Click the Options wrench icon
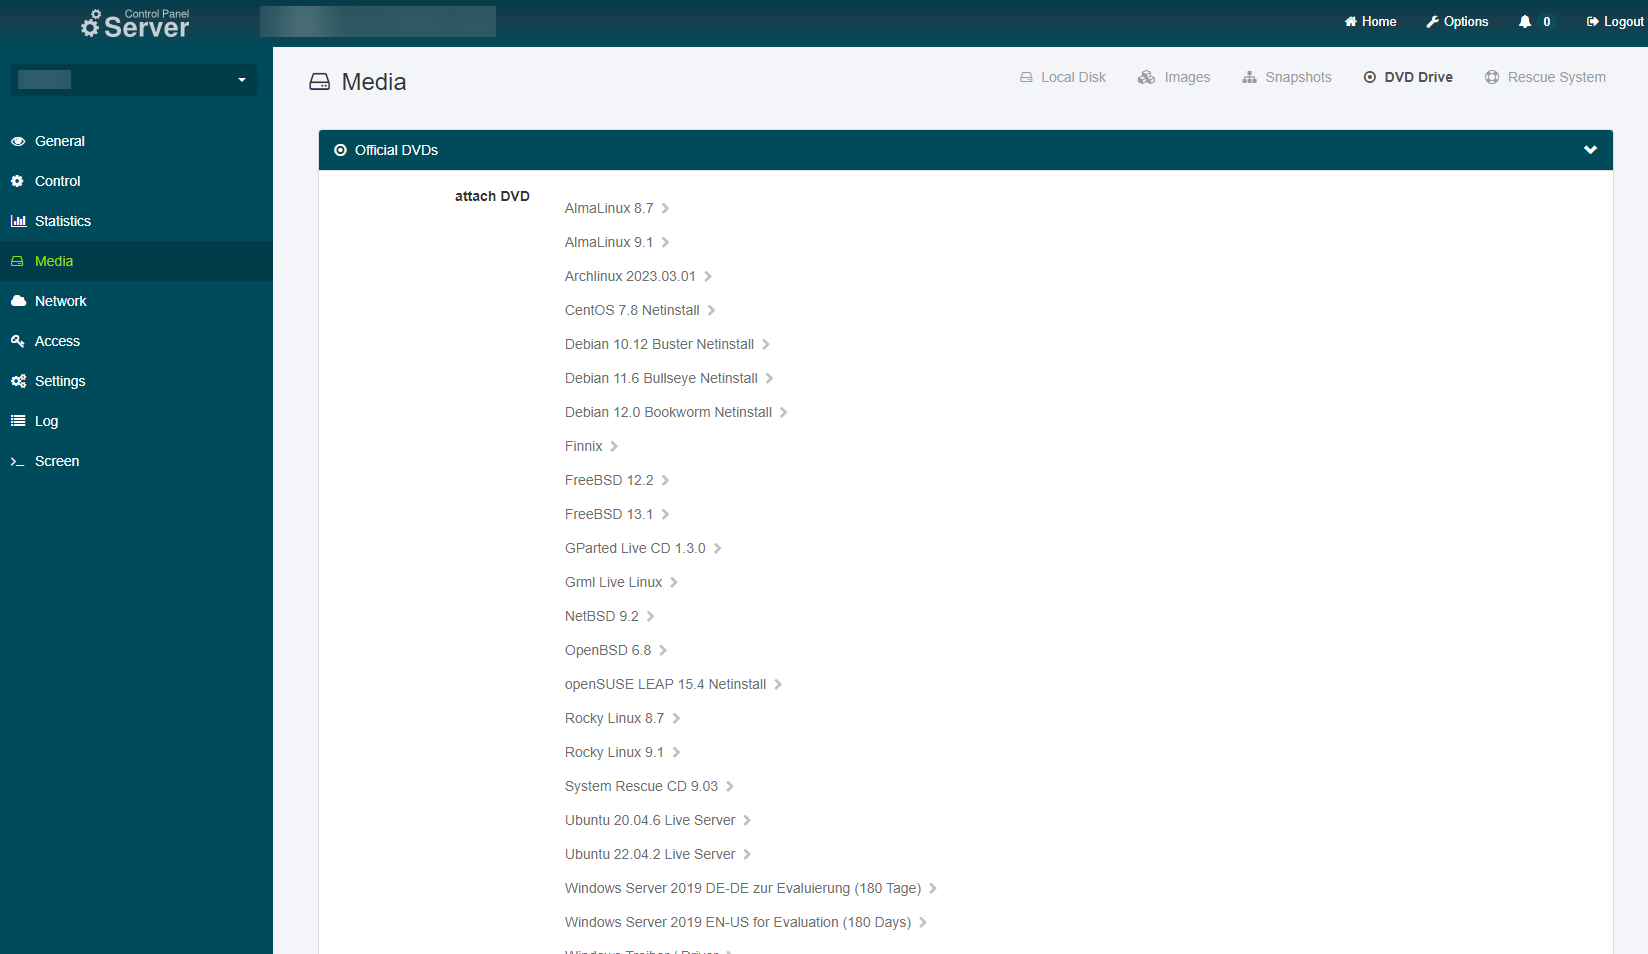Viewport: 1648px width, 954px height. 1433,21
